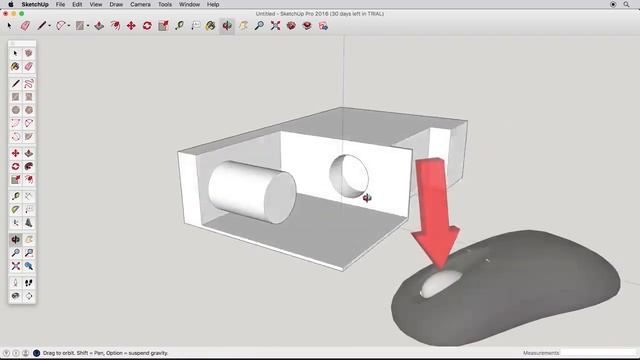Select the Polygon tool in left palette
Image resolution: width=640 pixels, height=360 pixels.
click(x=29, y=110)
